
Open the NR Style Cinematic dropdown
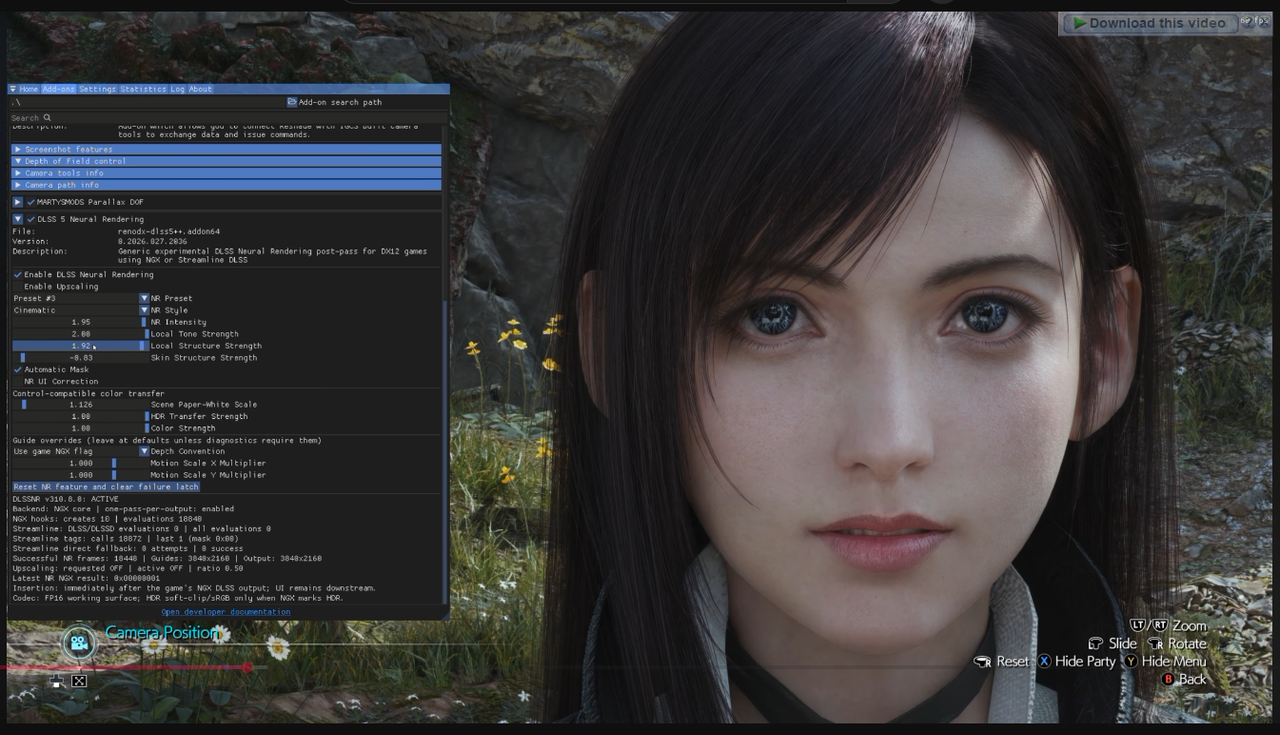click(80, 310)
